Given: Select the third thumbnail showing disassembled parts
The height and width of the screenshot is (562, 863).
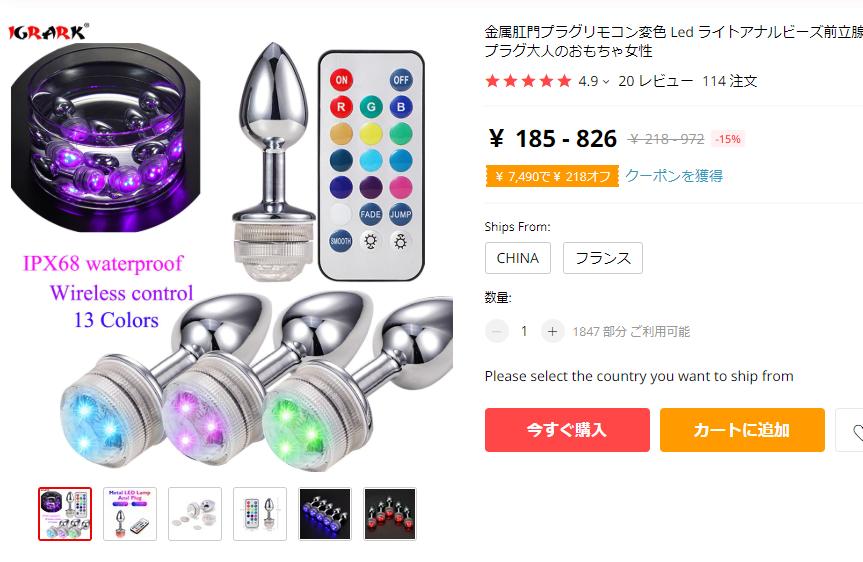Looking at the screenshot, I should click(x=195, y=514).
